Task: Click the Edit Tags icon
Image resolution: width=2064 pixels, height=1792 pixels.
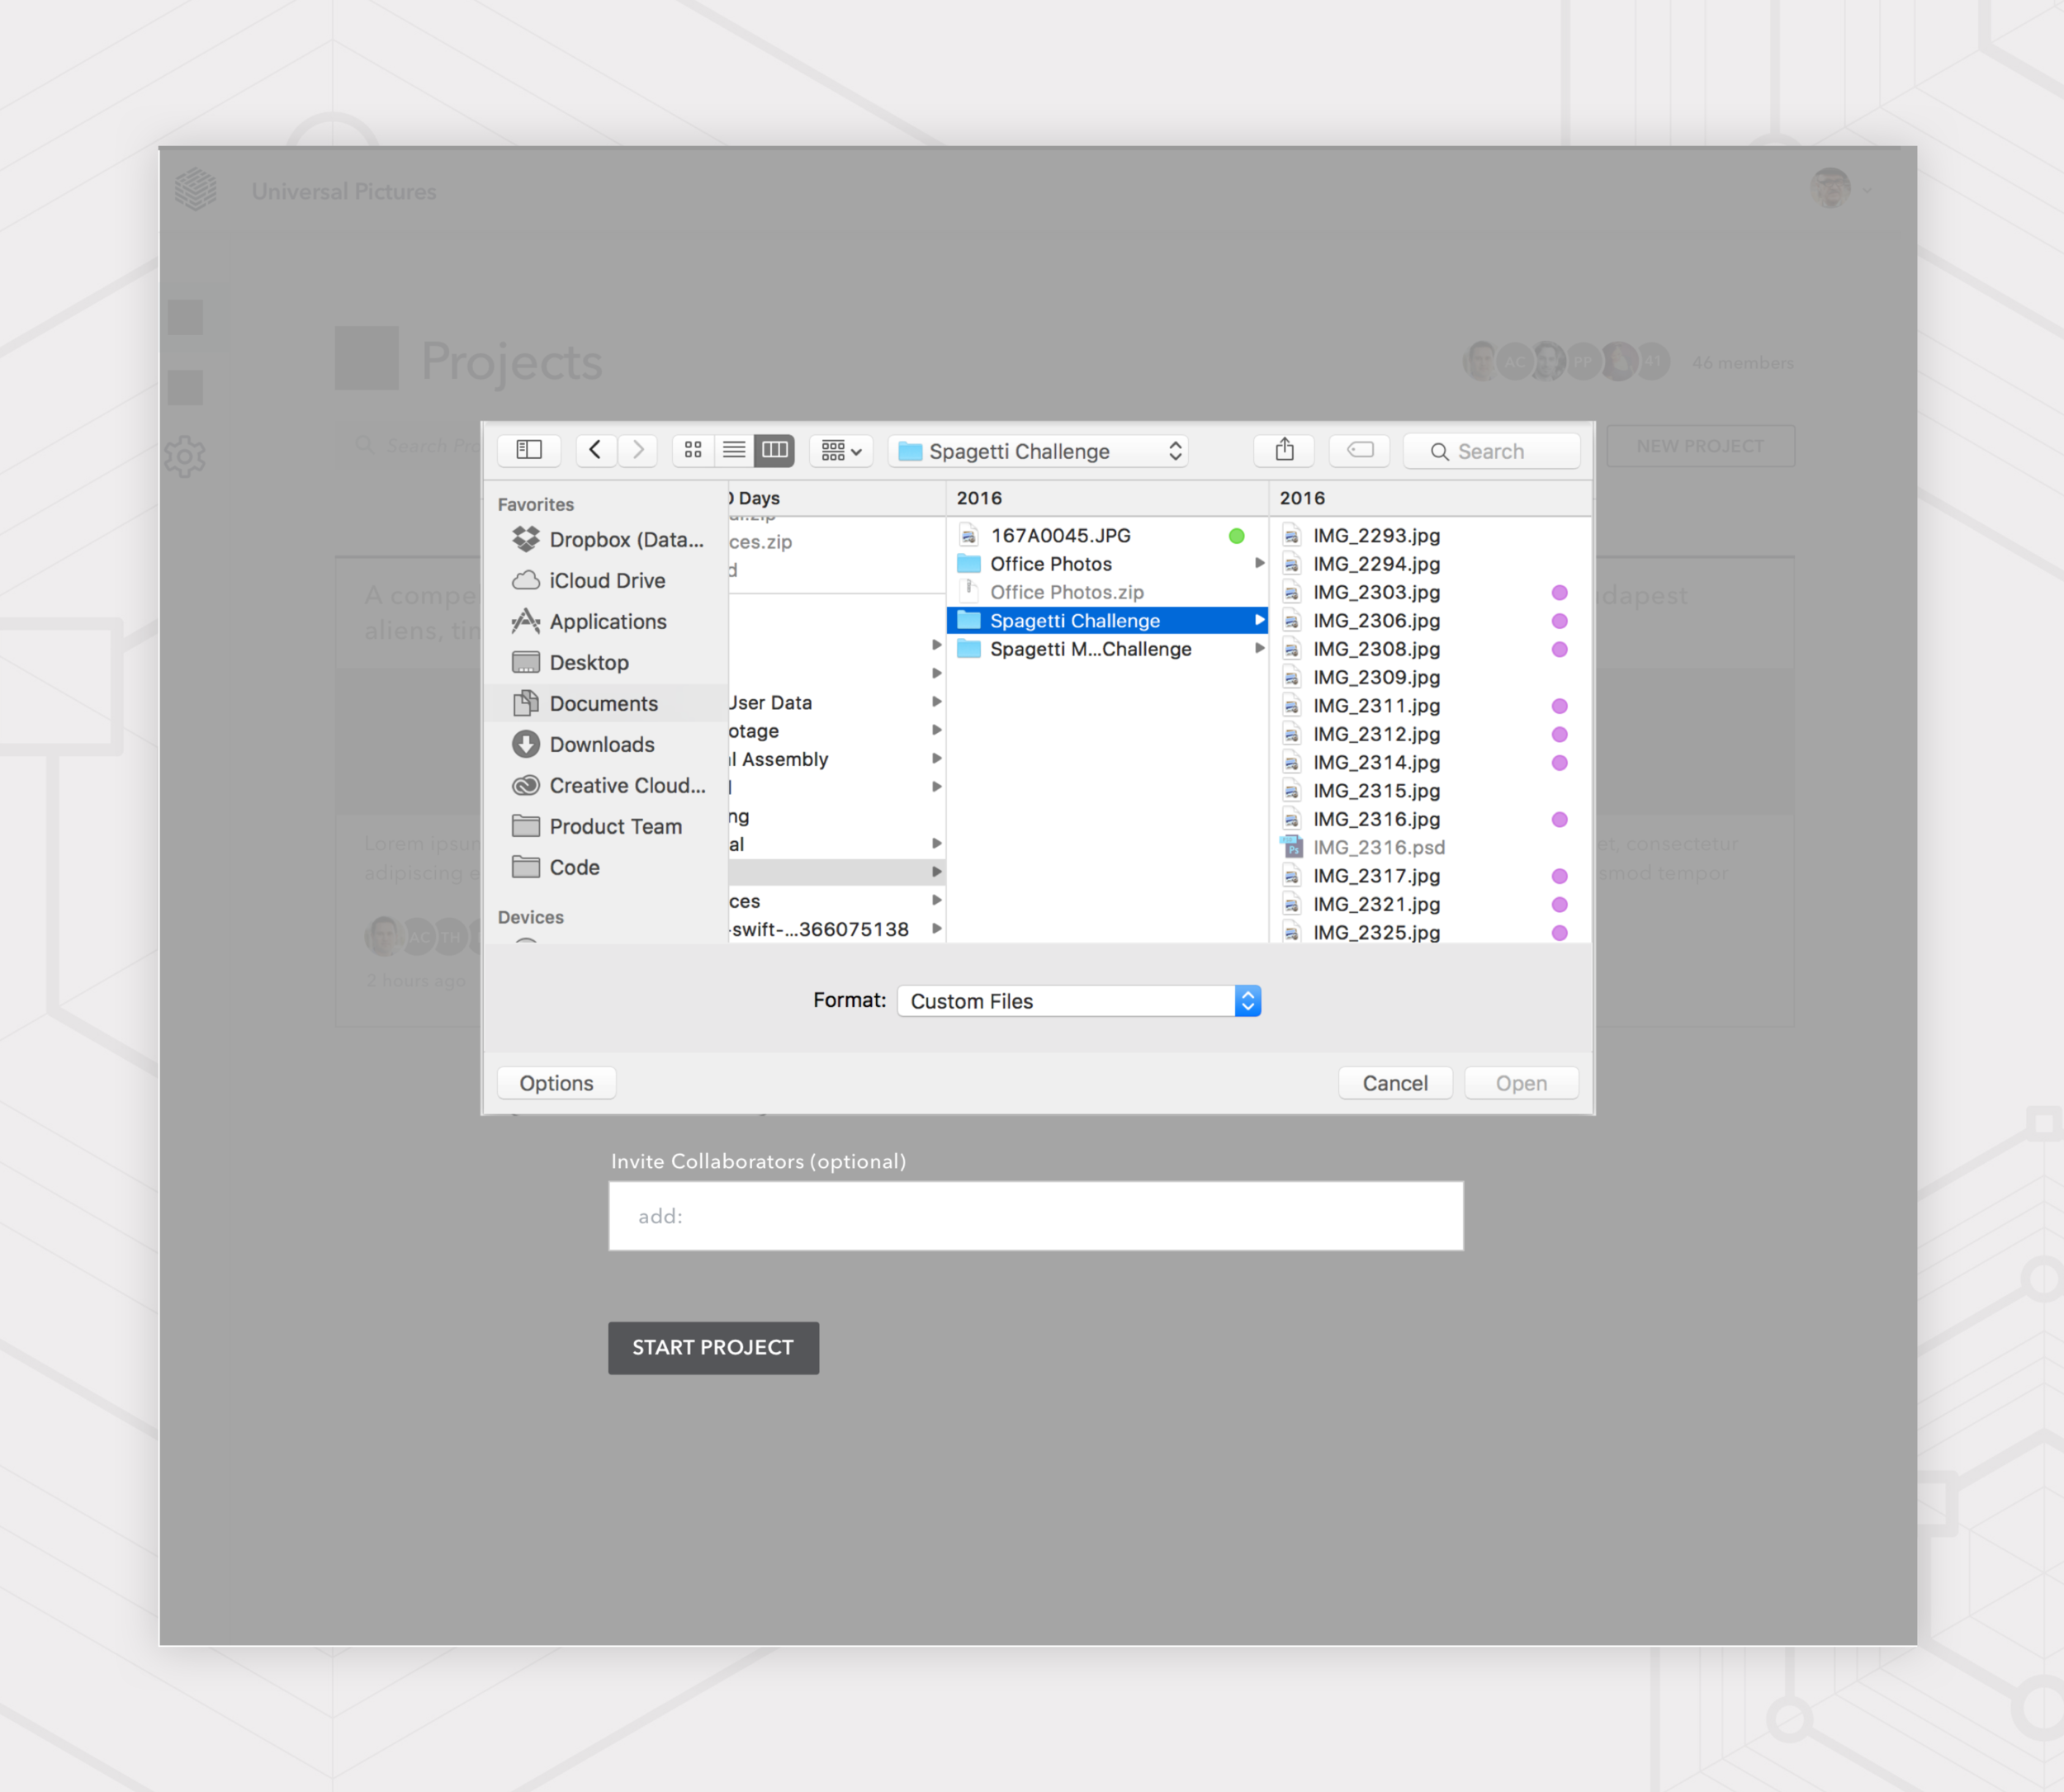Action: pyautogui.click(x=1360, y=450)
